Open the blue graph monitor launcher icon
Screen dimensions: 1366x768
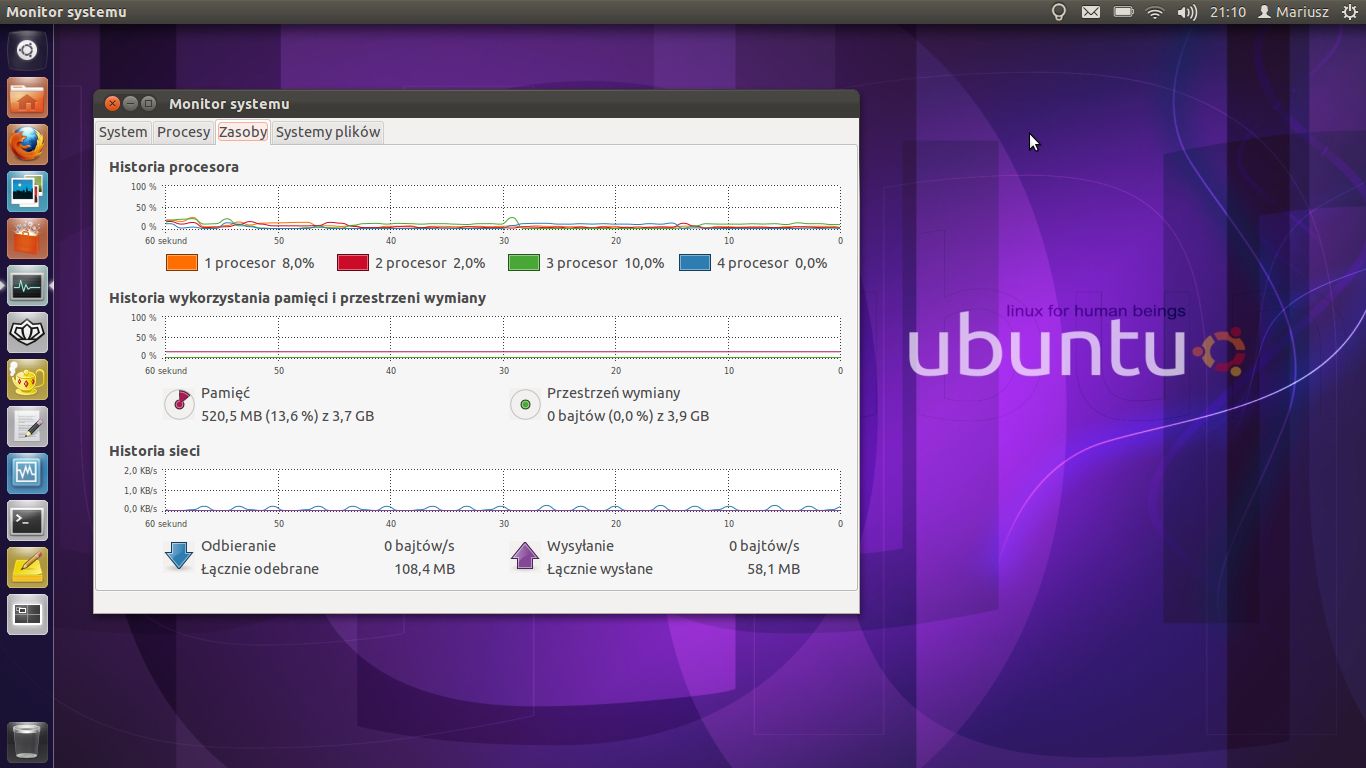pos(27,473)
